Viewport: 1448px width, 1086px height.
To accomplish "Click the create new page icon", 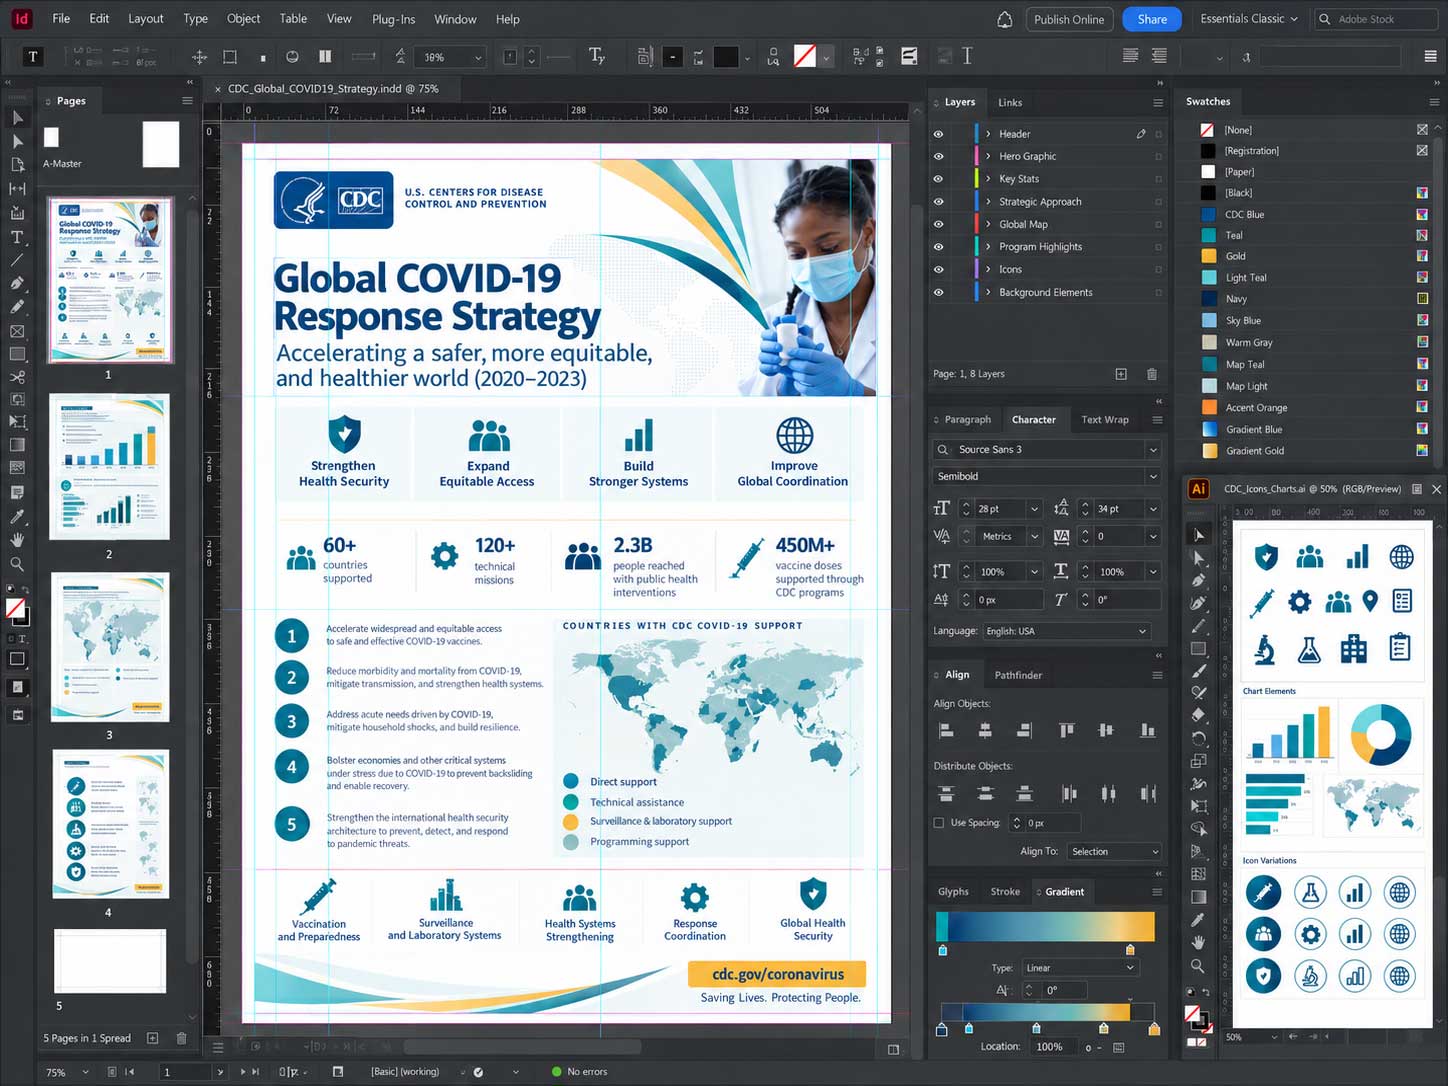I will (x=152, y=1038).
